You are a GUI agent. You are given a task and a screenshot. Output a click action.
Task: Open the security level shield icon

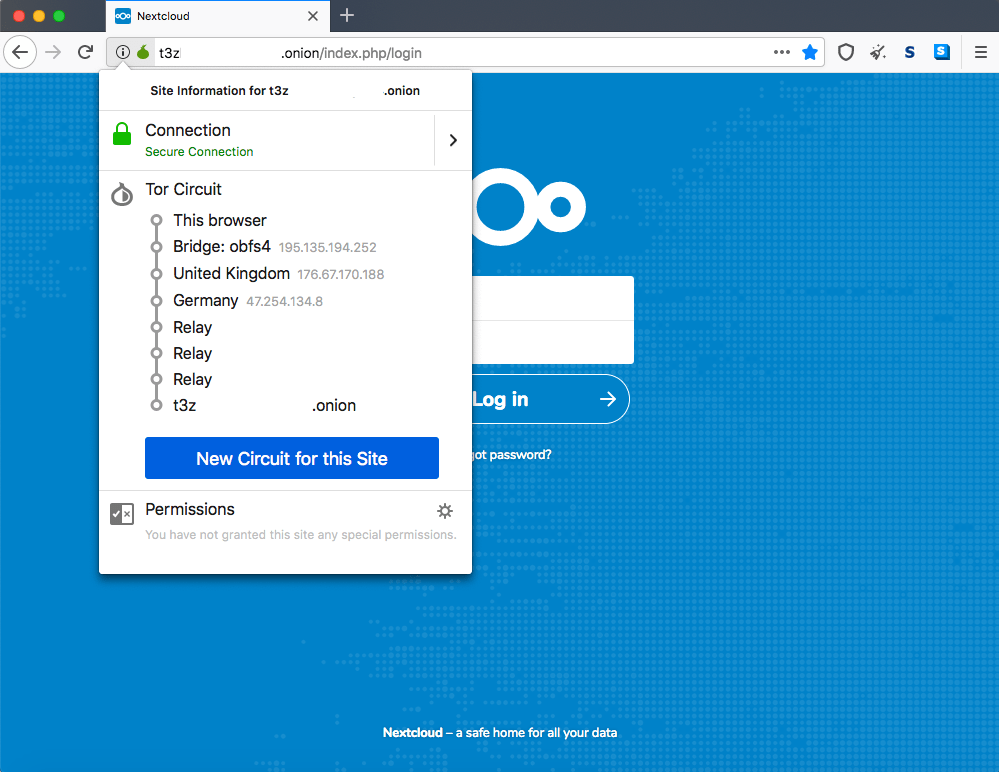click(x=845, y=52)
